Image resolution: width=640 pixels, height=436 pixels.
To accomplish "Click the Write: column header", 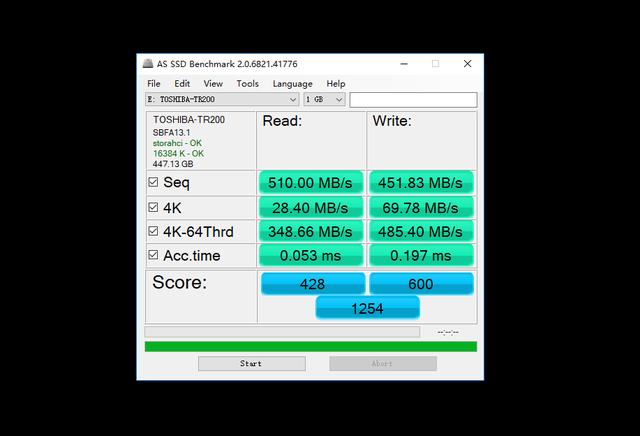I will click(392, 121).
